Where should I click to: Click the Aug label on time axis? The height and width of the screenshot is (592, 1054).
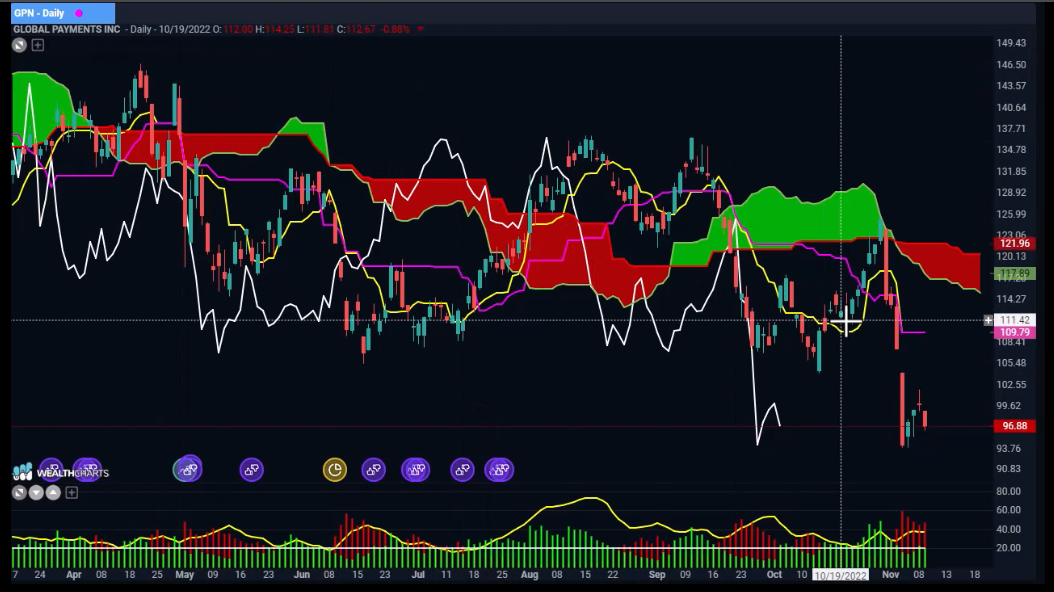(x=529, y=575)
